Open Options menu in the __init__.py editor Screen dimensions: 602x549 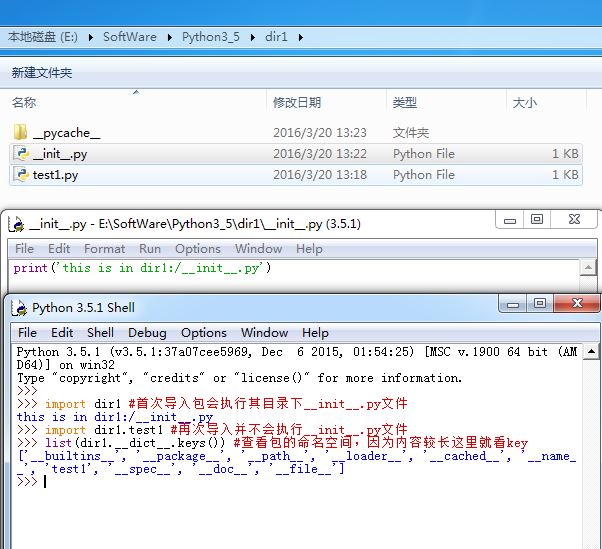(x=198, y=249)
